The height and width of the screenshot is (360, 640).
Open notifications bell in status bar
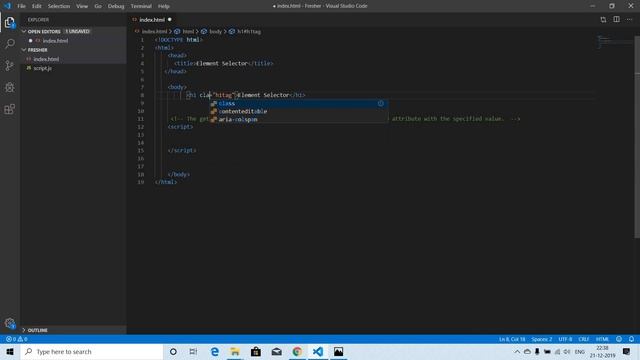[631, 339]
